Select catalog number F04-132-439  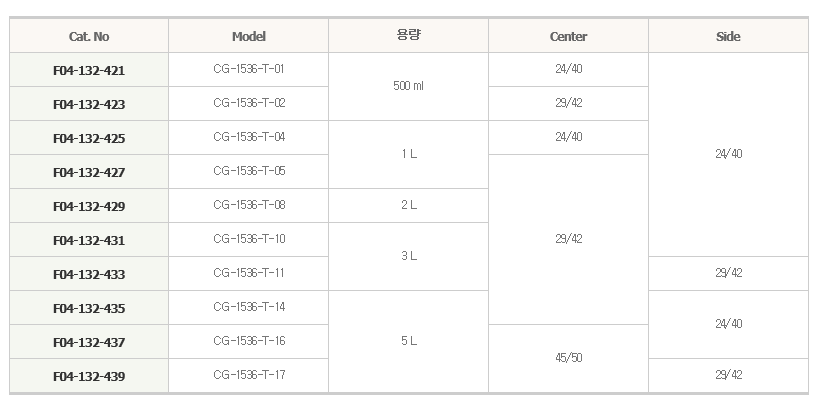point(89,376)
